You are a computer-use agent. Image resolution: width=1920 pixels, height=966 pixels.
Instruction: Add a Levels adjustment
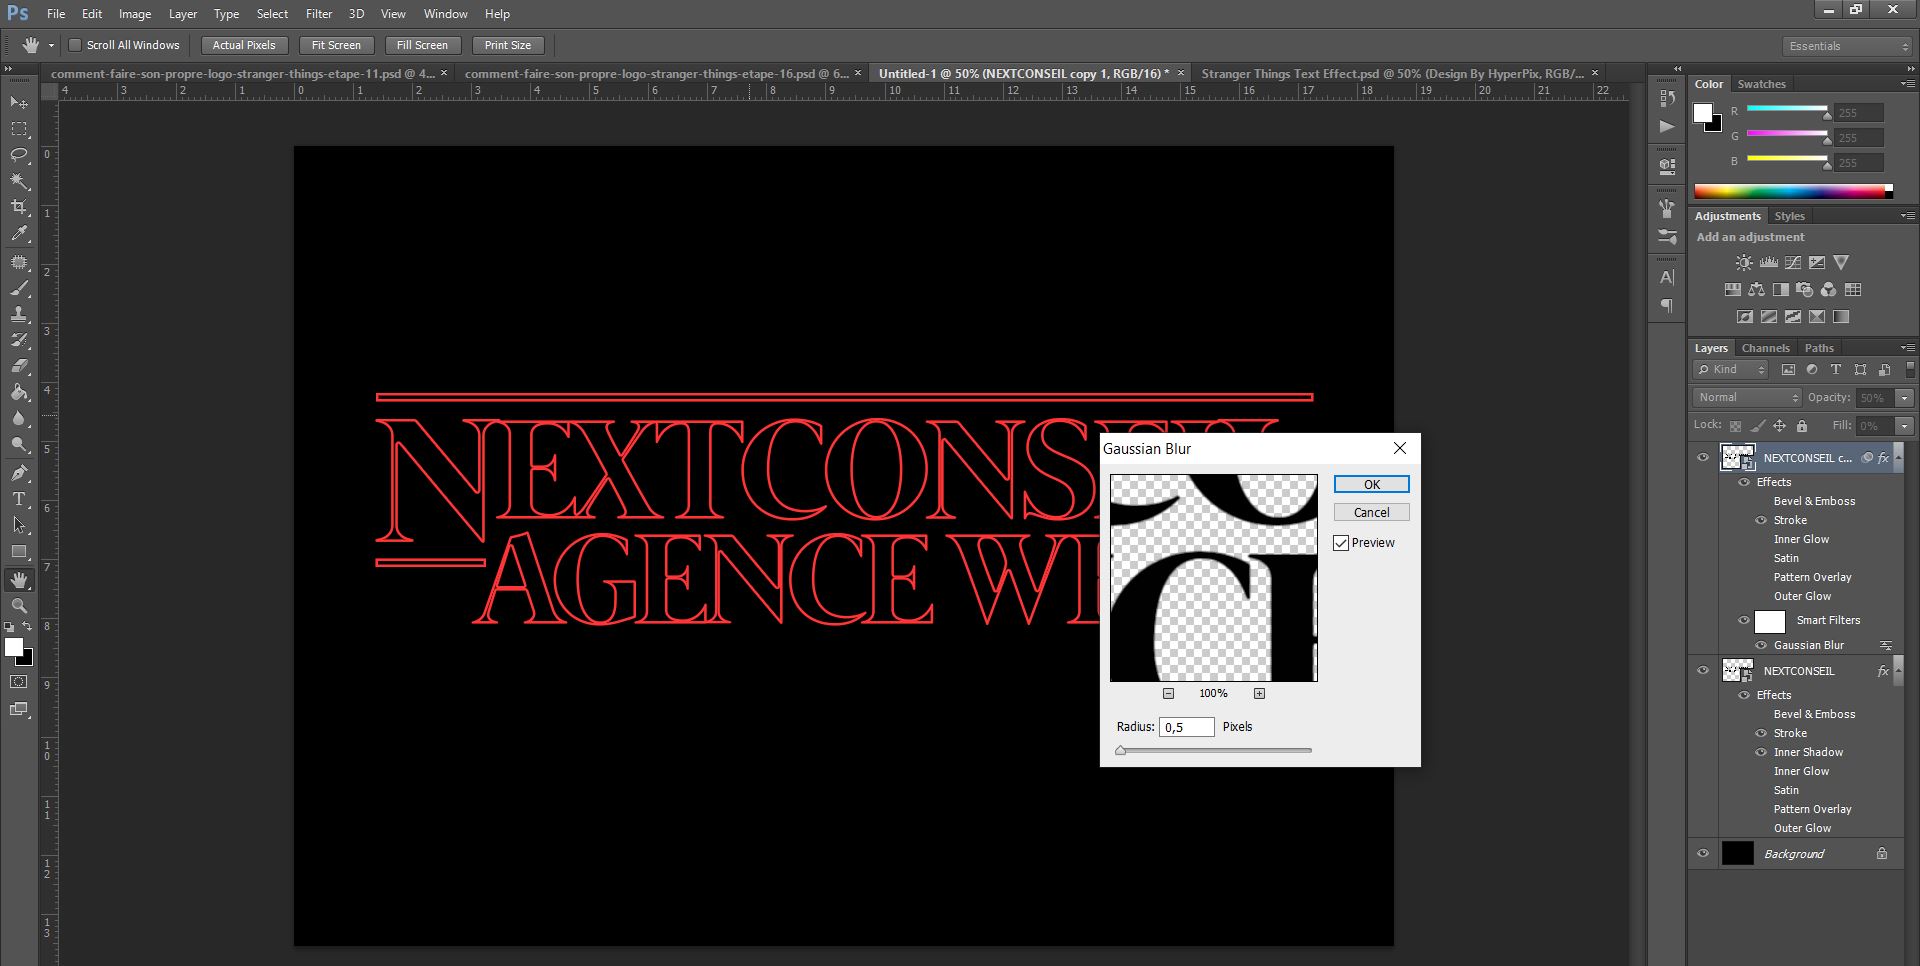[1769, 263]
